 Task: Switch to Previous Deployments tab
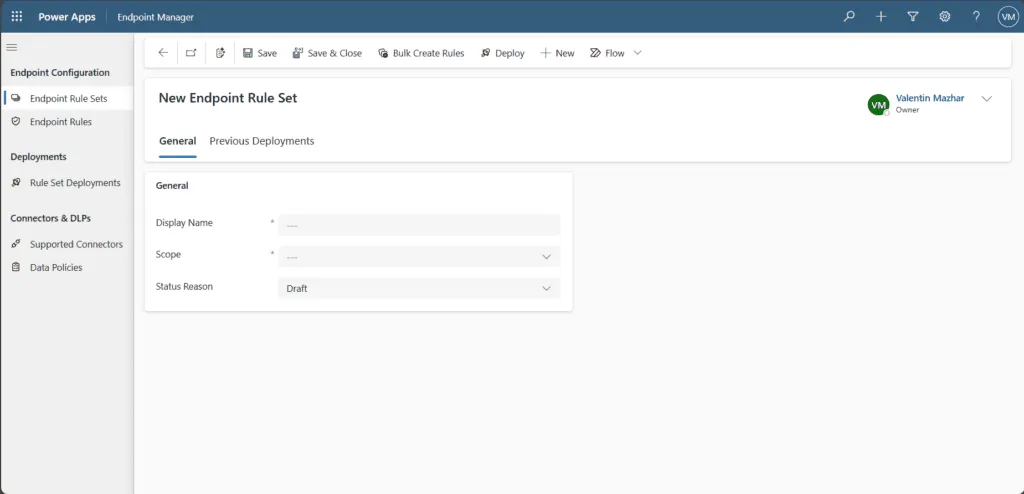[262, 141]
